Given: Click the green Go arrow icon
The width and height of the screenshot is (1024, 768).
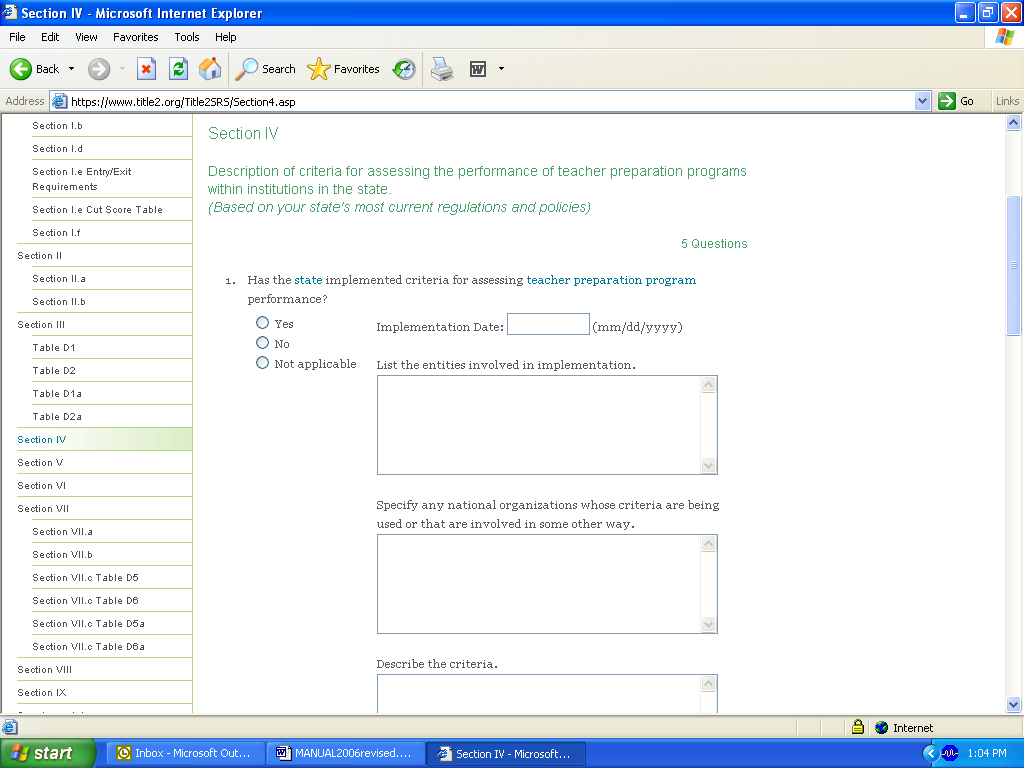Looking at the screenshot, I should point(946,101).
